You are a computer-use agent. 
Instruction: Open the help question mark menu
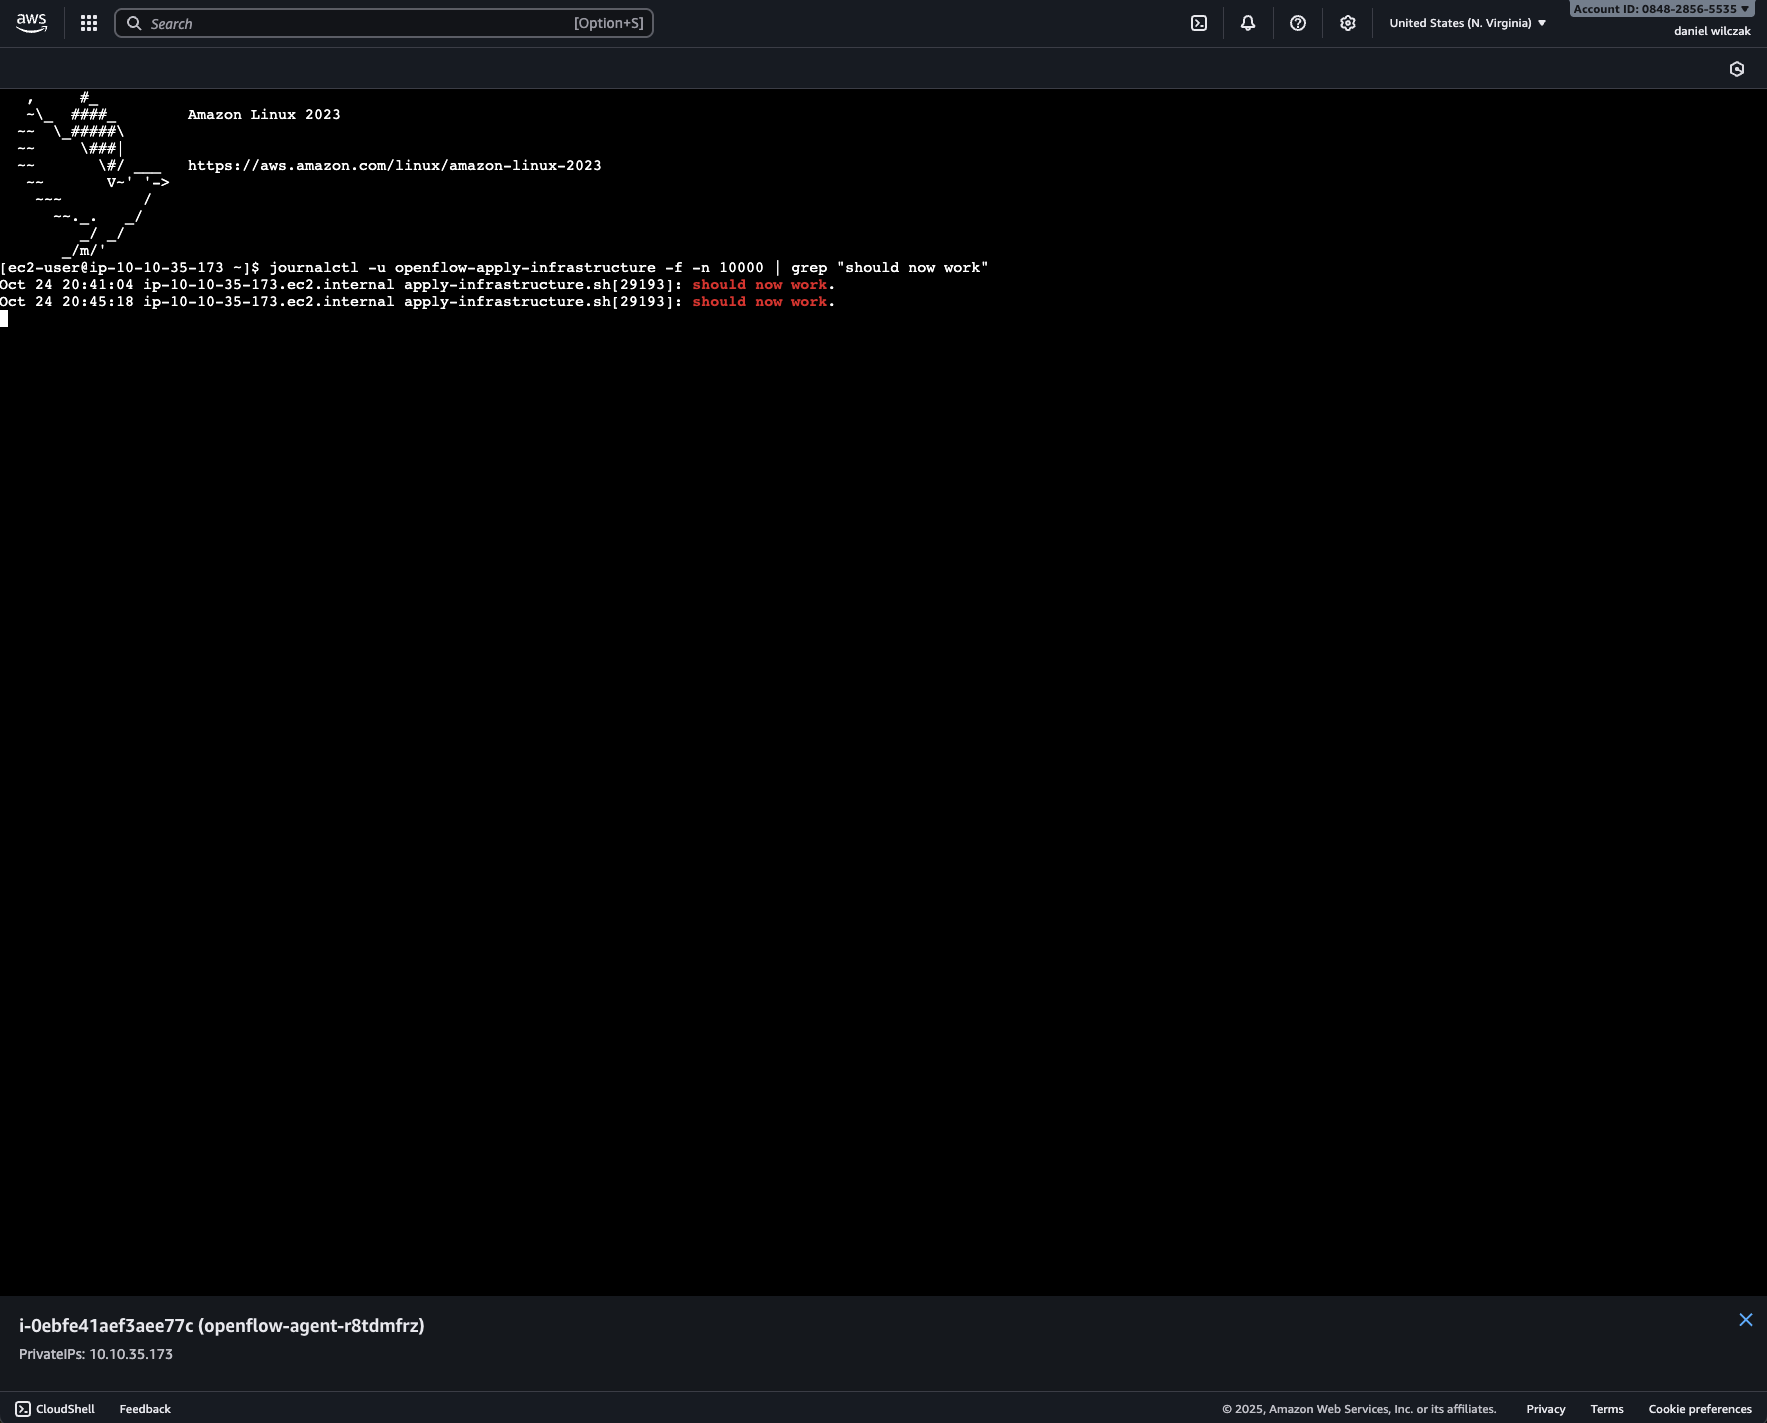coord(1298,23)
